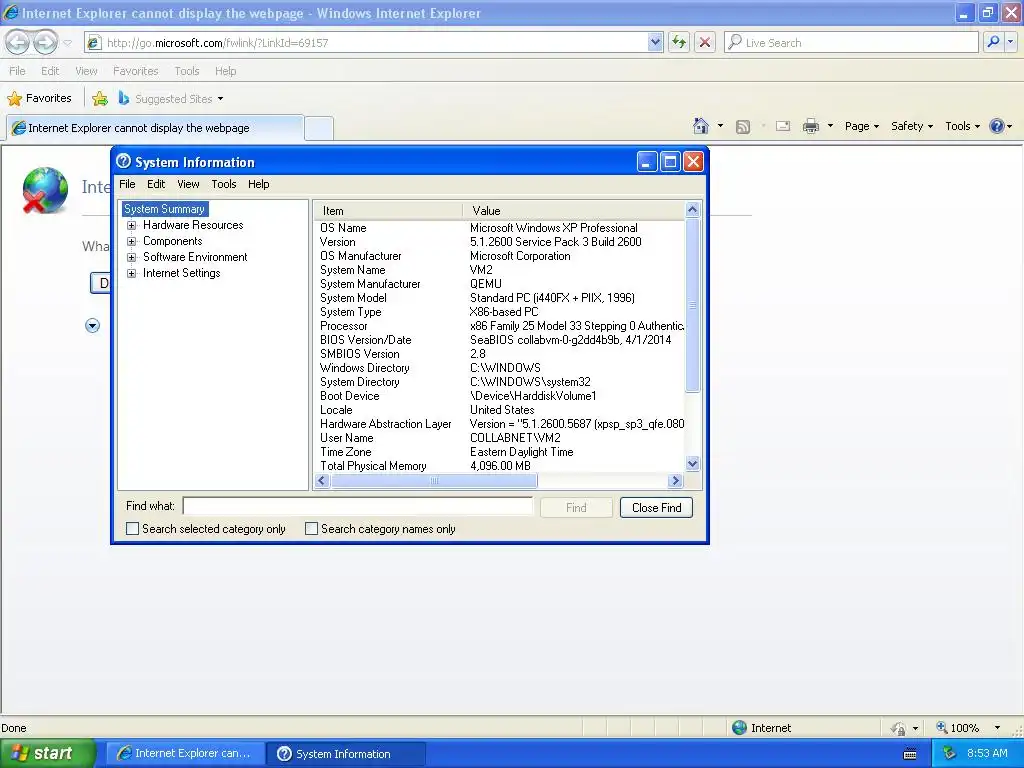Click the vertical scrollbar thumb in details
This screenshot has width=1024, height=768.
click(x=692, y=306)
